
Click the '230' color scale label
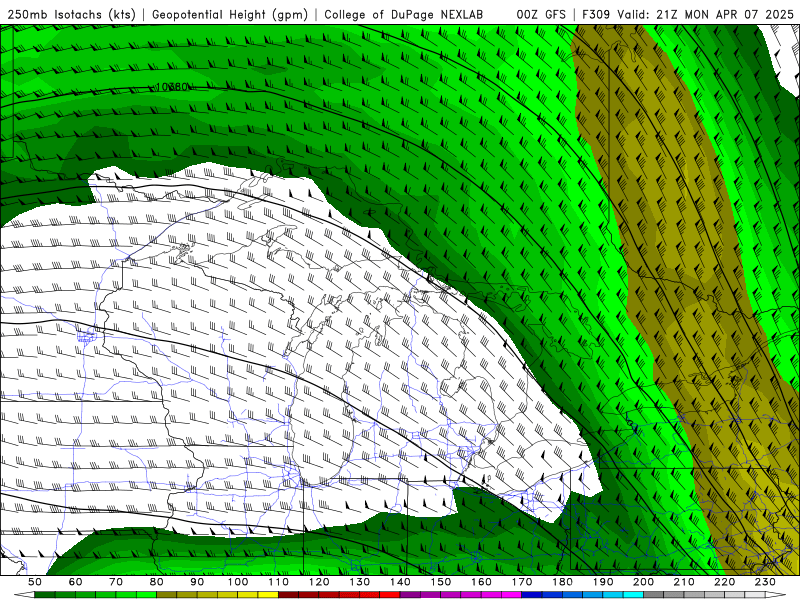(765, 582)
